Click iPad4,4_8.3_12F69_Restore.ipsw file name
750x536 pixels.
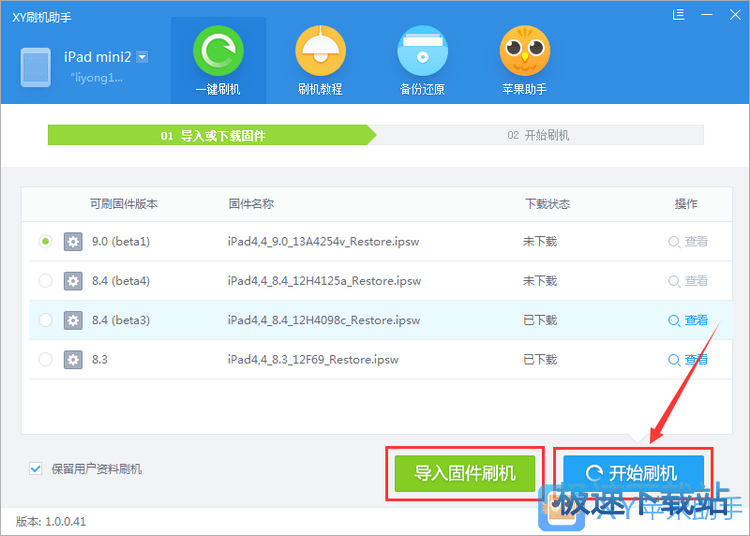coord(313,359)
